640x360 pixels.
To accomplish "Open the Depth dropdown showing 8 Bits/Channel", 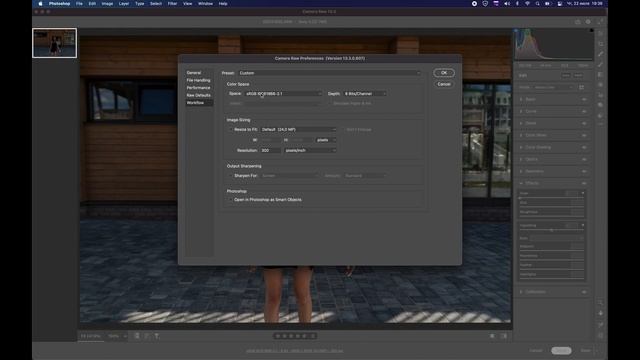I will (x=365, y=94).
